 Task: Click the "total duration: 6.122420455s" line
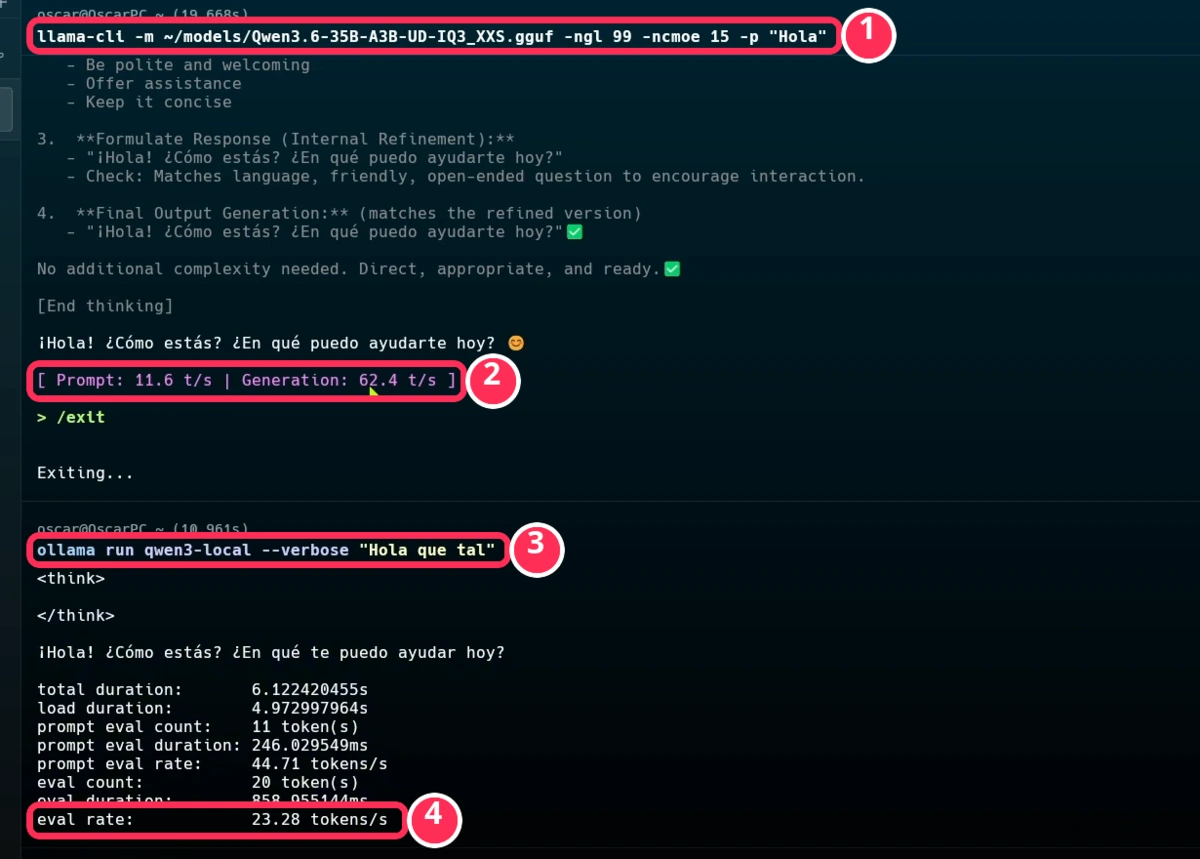tap(203, 690)
